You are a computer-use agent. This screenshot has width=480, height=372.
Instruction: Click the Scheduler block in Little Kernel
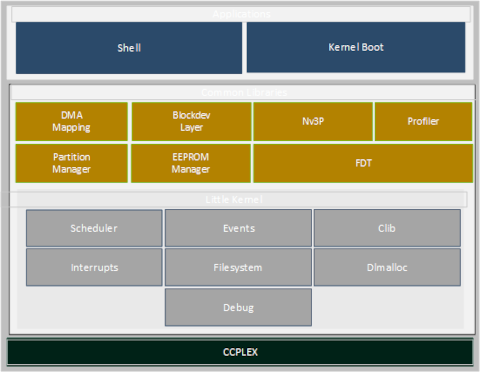[94, 228]
